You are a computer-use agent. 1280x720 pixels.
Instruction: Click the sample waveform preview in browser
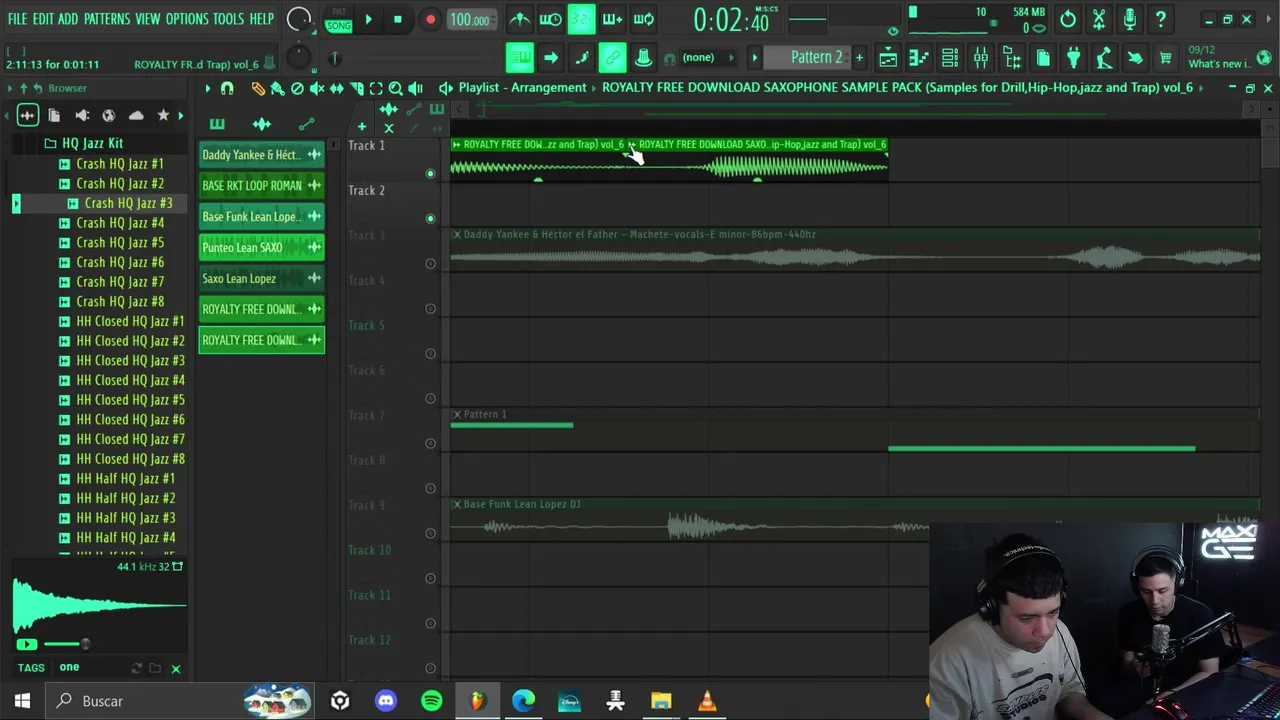pos(99,604)
